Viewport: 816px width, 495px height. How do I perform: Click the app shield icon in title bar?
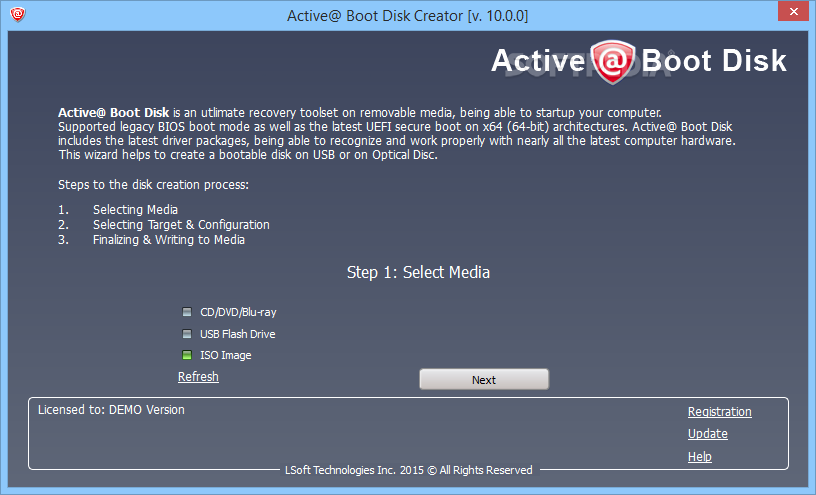[18, 14]
